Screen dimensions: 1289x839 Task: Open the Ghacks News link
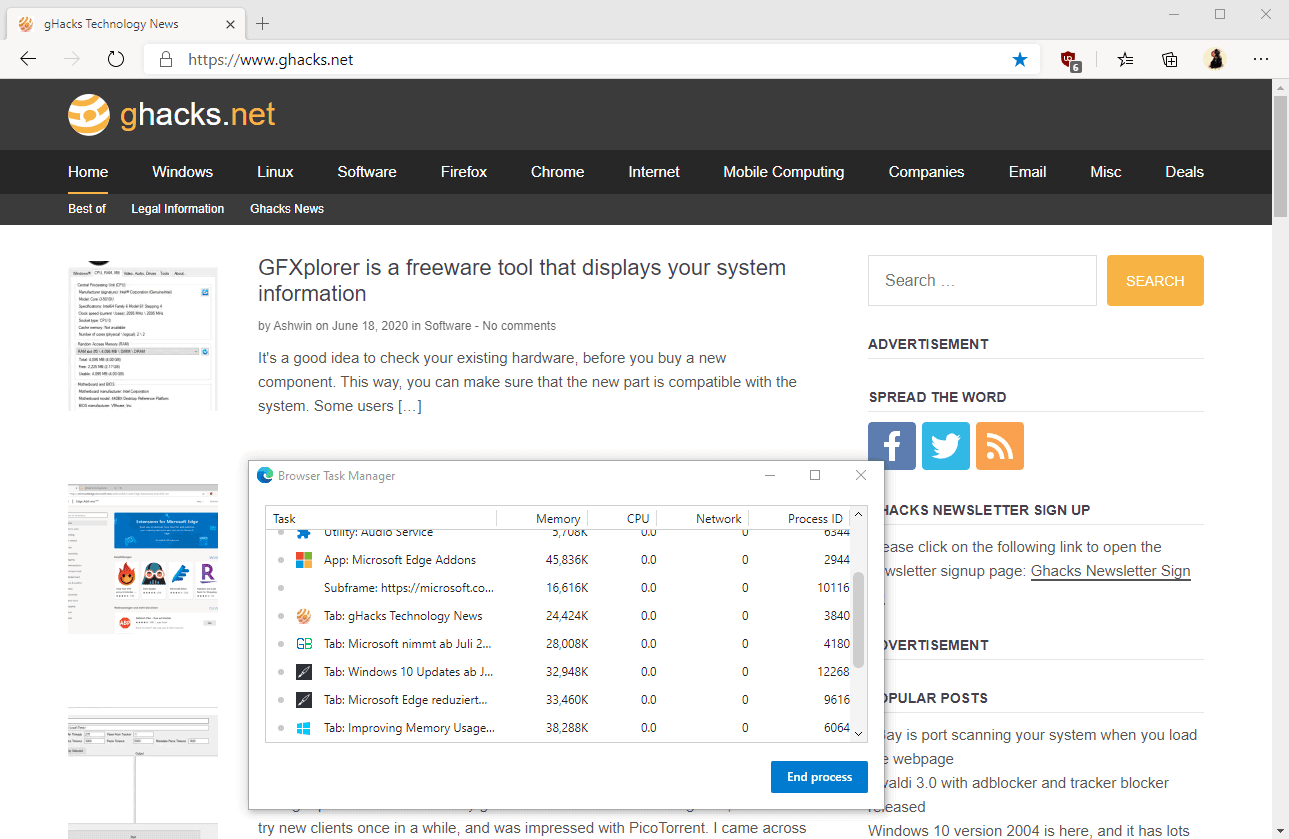287,209
